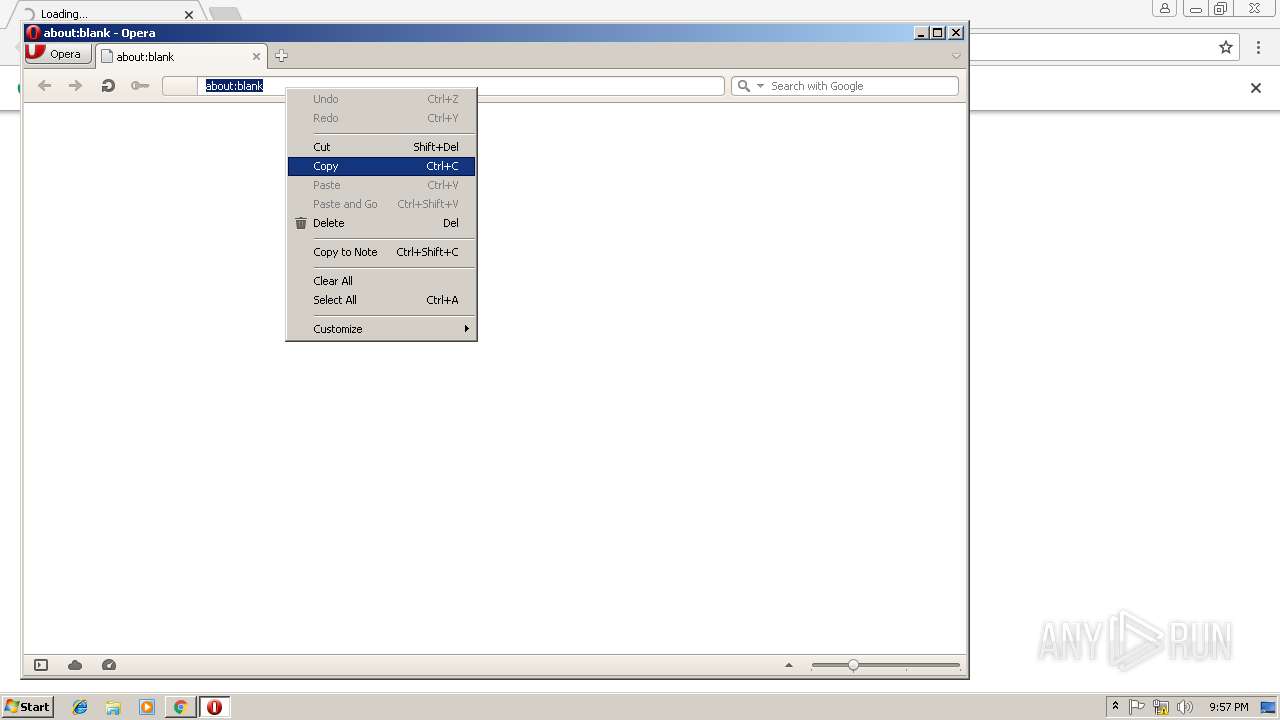Click the Opera title bar logo icon
The height and width of the screenshot is (720, 1280).
[33, 33]
